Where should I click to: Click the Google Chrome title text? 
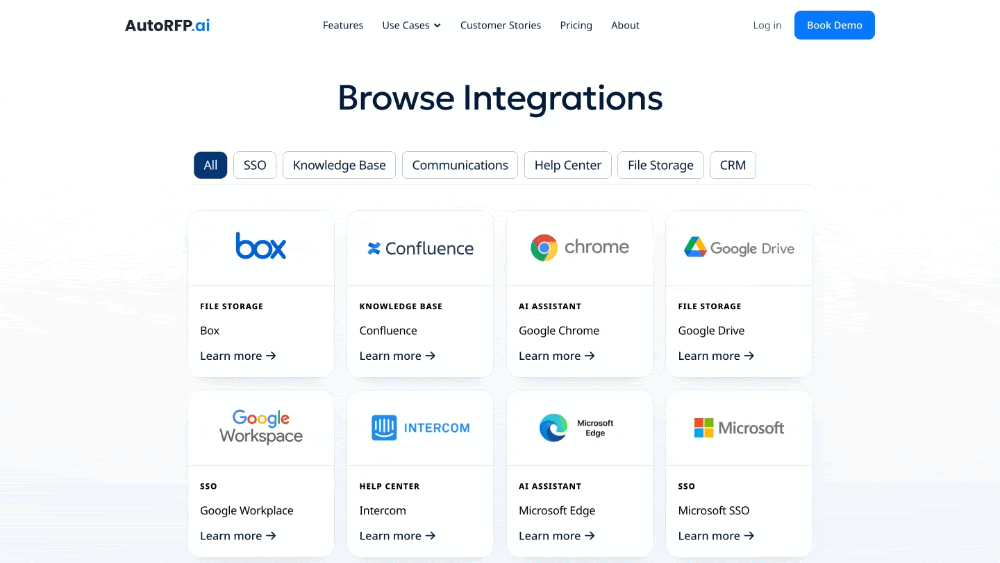point(559,330)
